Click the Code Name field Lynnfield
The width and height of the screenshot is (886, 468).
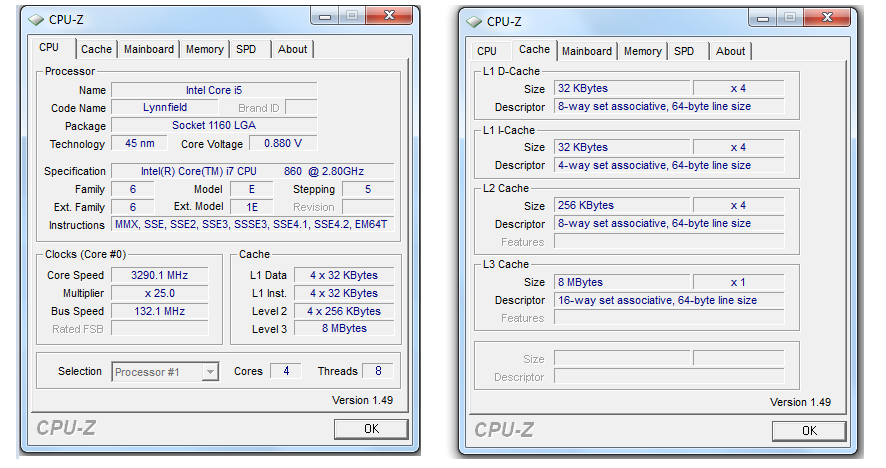coord(164,107)
